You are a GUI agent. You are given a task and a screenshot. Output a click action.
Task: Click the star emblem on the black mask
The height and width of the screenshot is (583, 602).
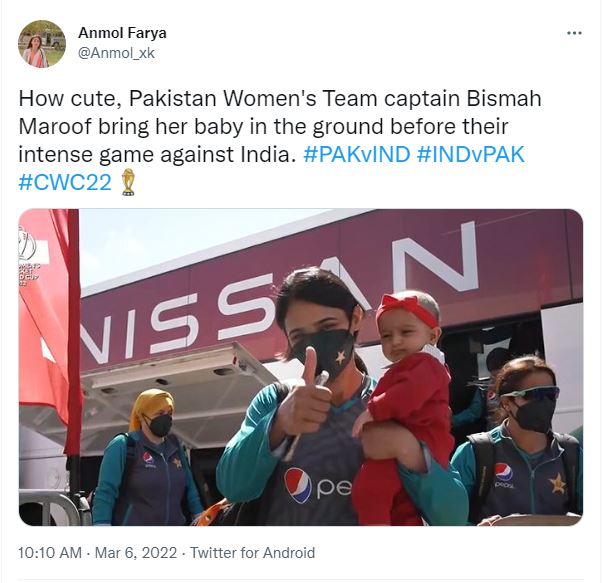click(x=340, y=357)
